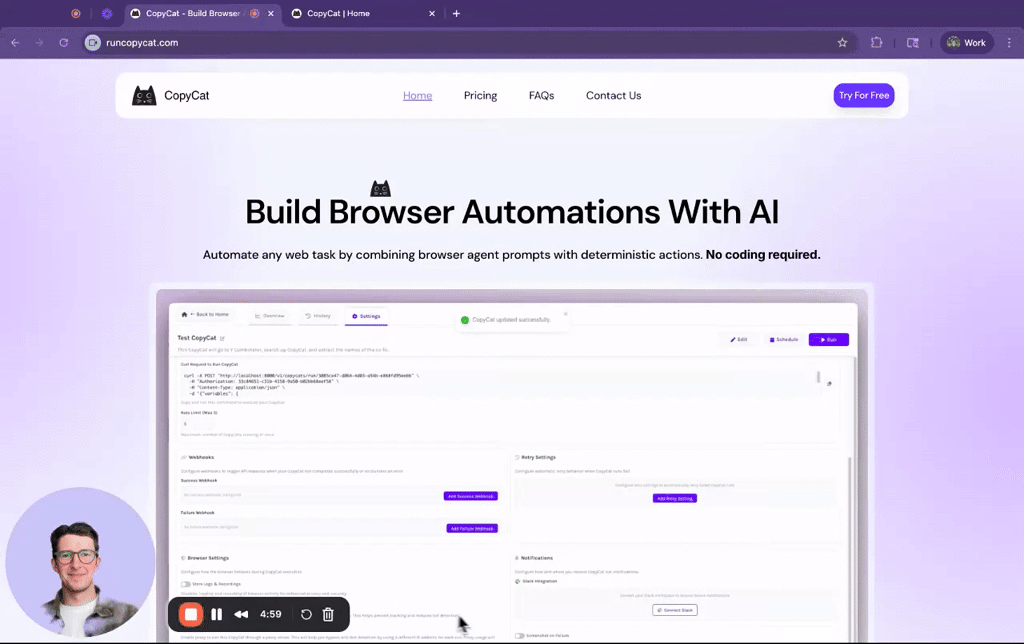Click the 'Test CopyCat' title in demo

click(x=197, y=338)
